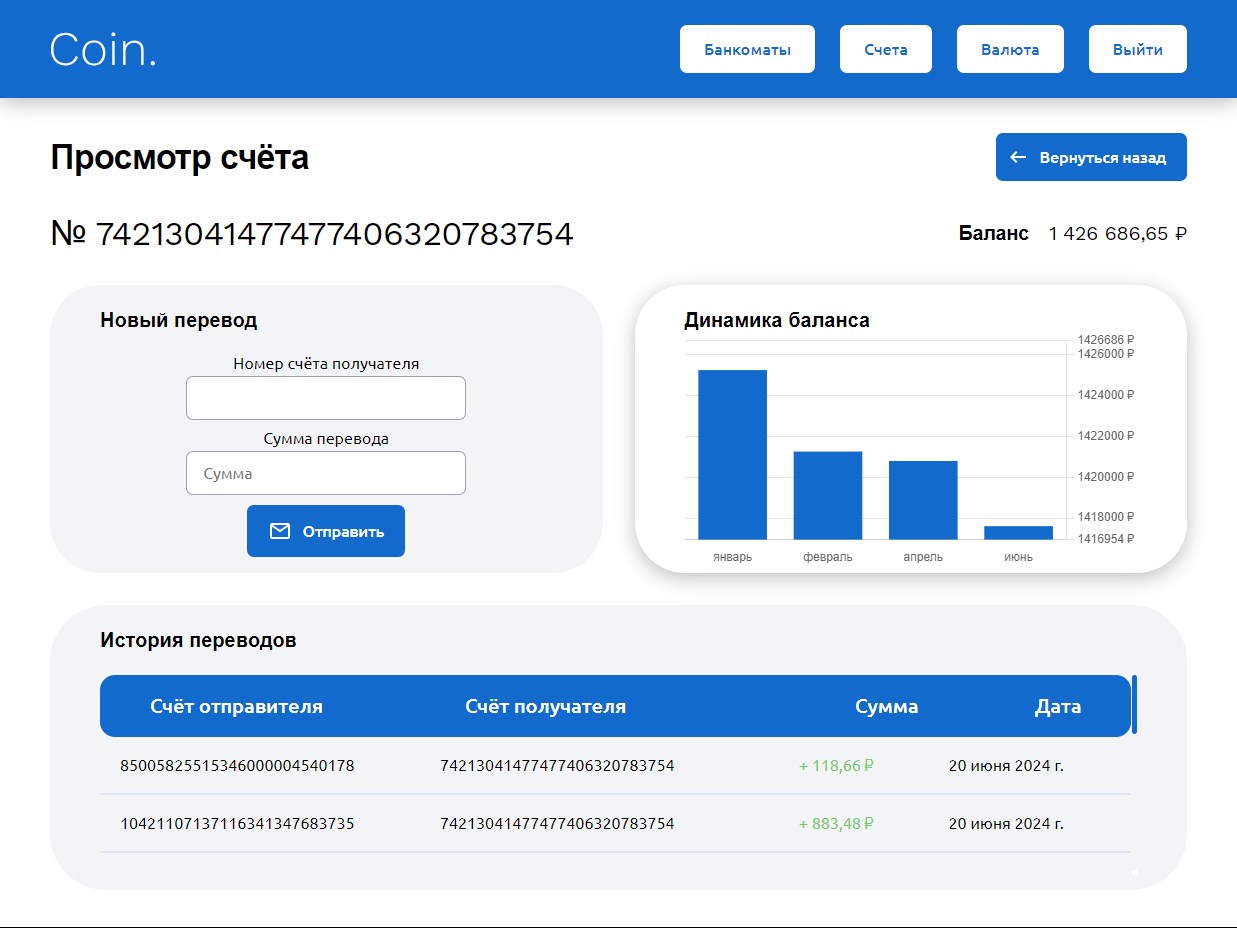Go to the Счета section
Image resolution: width=1237 pixels, height=928 pixels.
(x=885, y=49)
